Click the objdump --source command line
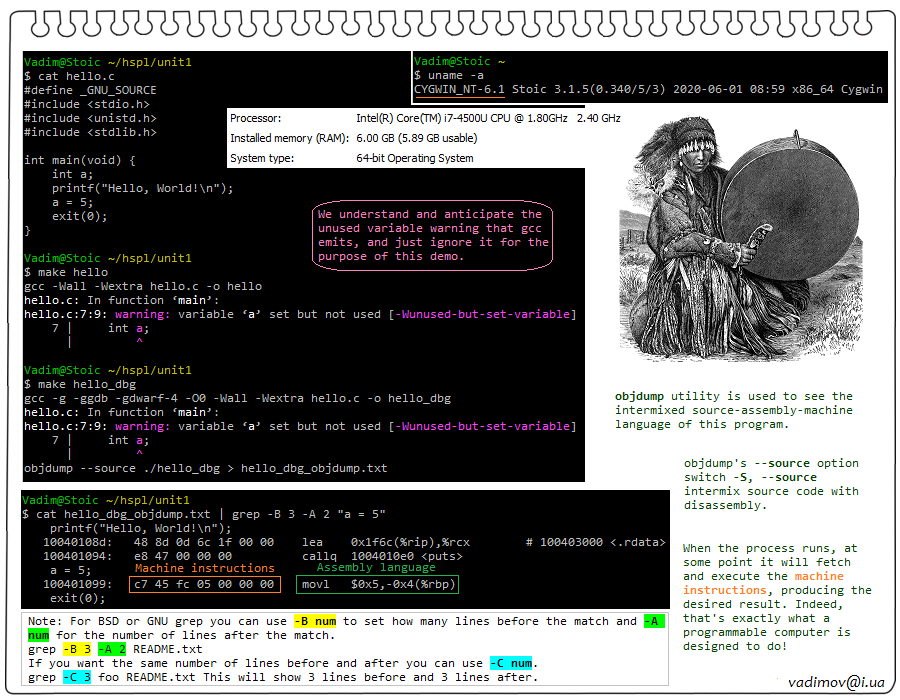900x700 pixels. (x=205, y=468)
